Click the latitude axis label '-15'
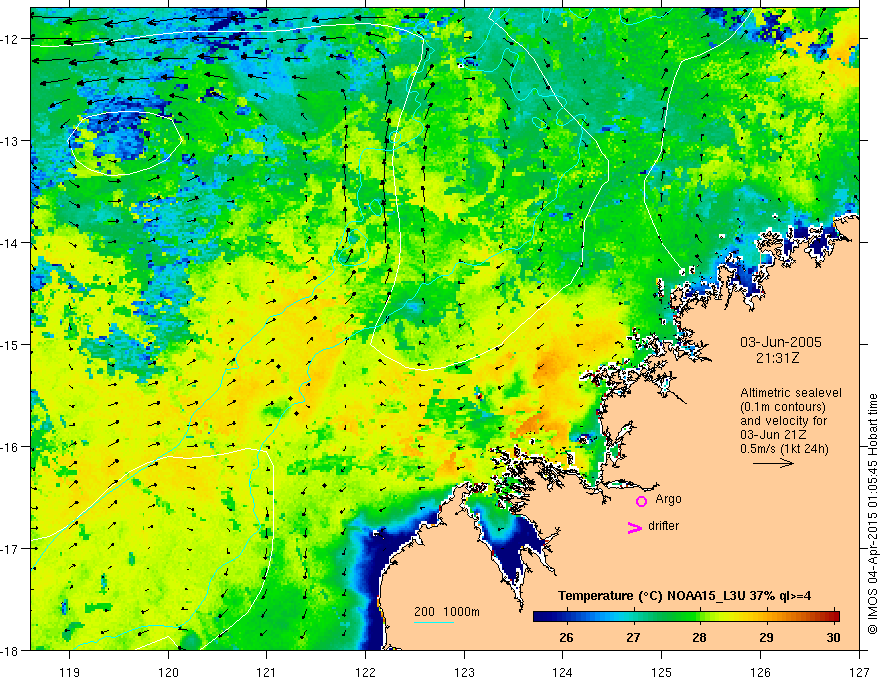880x680 pixels. tap(11, 344)
